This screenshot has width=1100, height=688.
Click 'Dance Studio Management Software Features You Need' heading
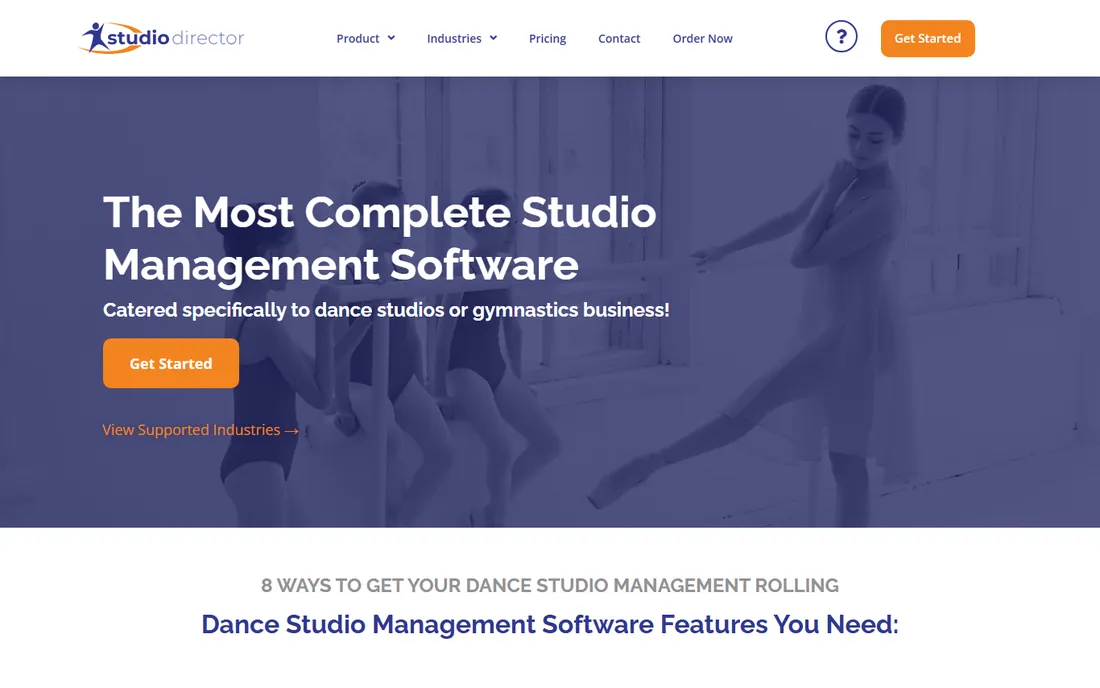click(550, 624)
